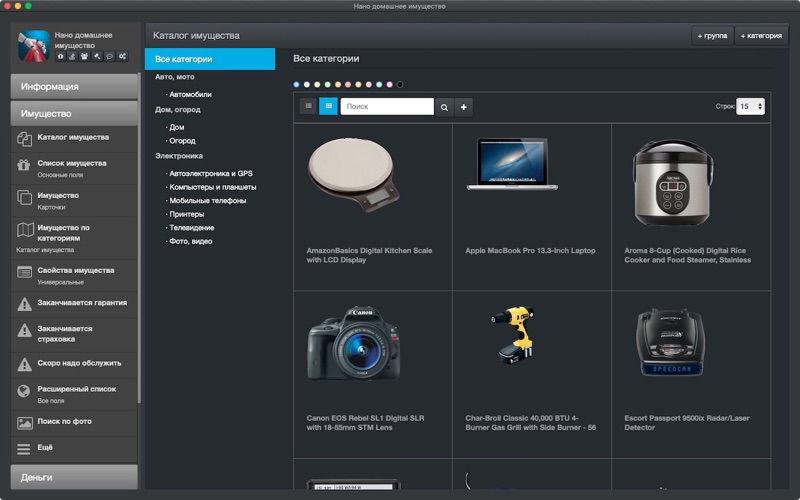800x500 pixels.
Task: Click the map icon for Имущество по категориям
Action: [x=25, y=230]
